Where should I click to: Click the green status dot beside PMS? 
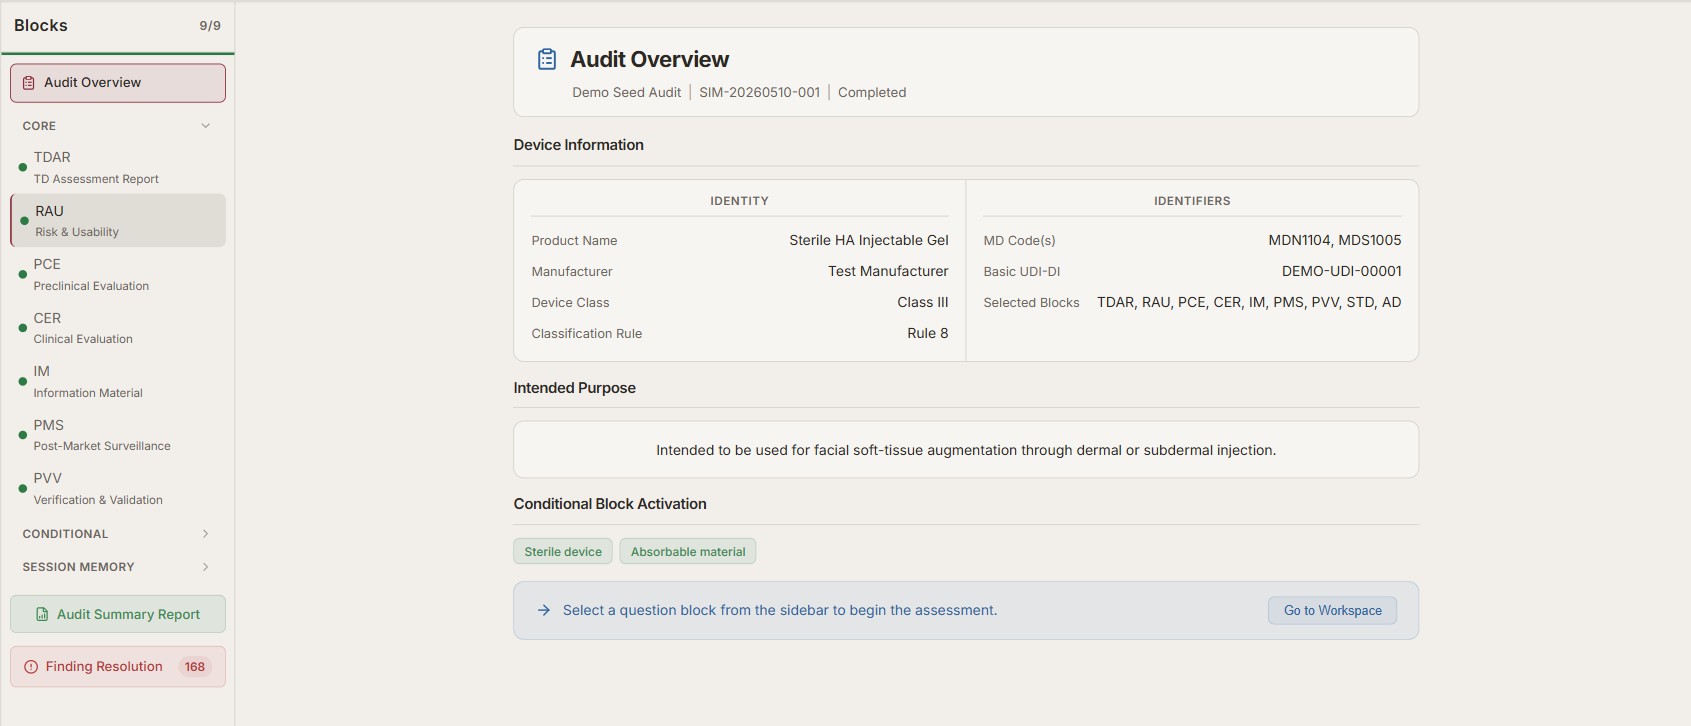pos(23,435)
